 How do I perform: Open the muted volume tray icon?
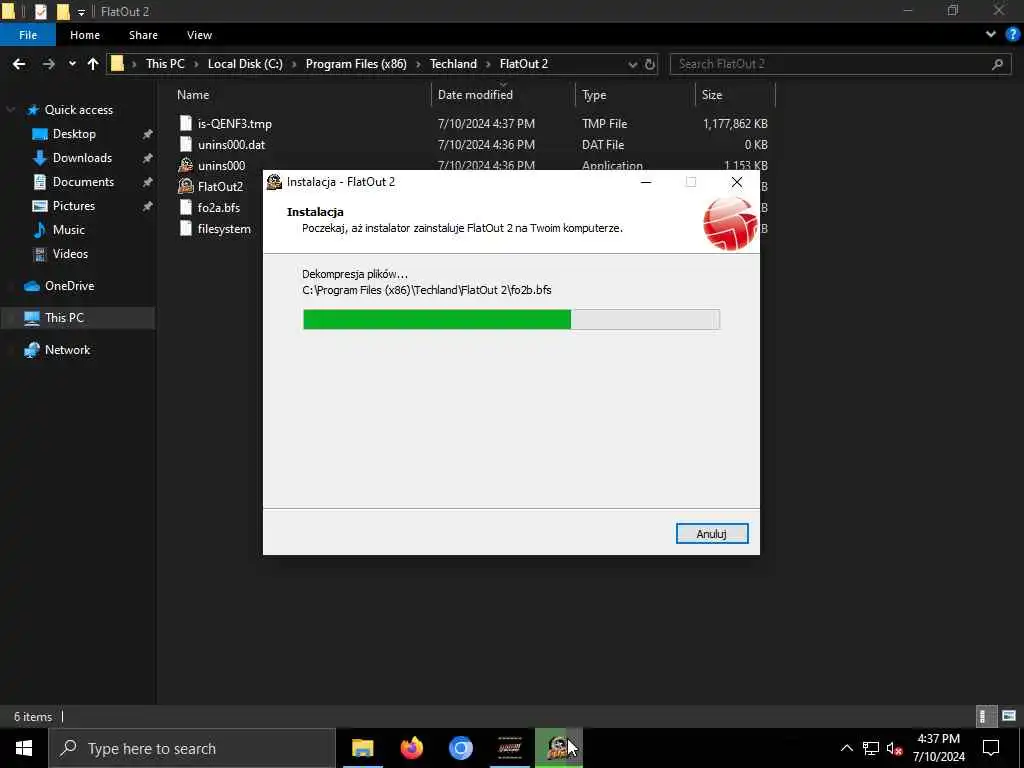coord(894,748)
